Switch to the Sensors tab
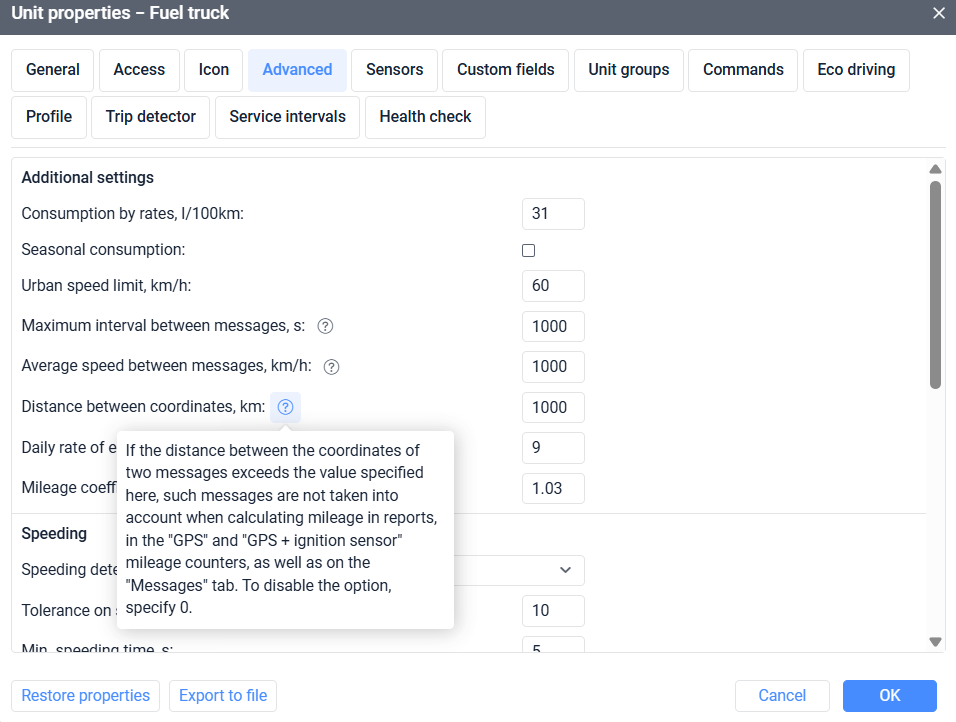 (x=394, y=70)
